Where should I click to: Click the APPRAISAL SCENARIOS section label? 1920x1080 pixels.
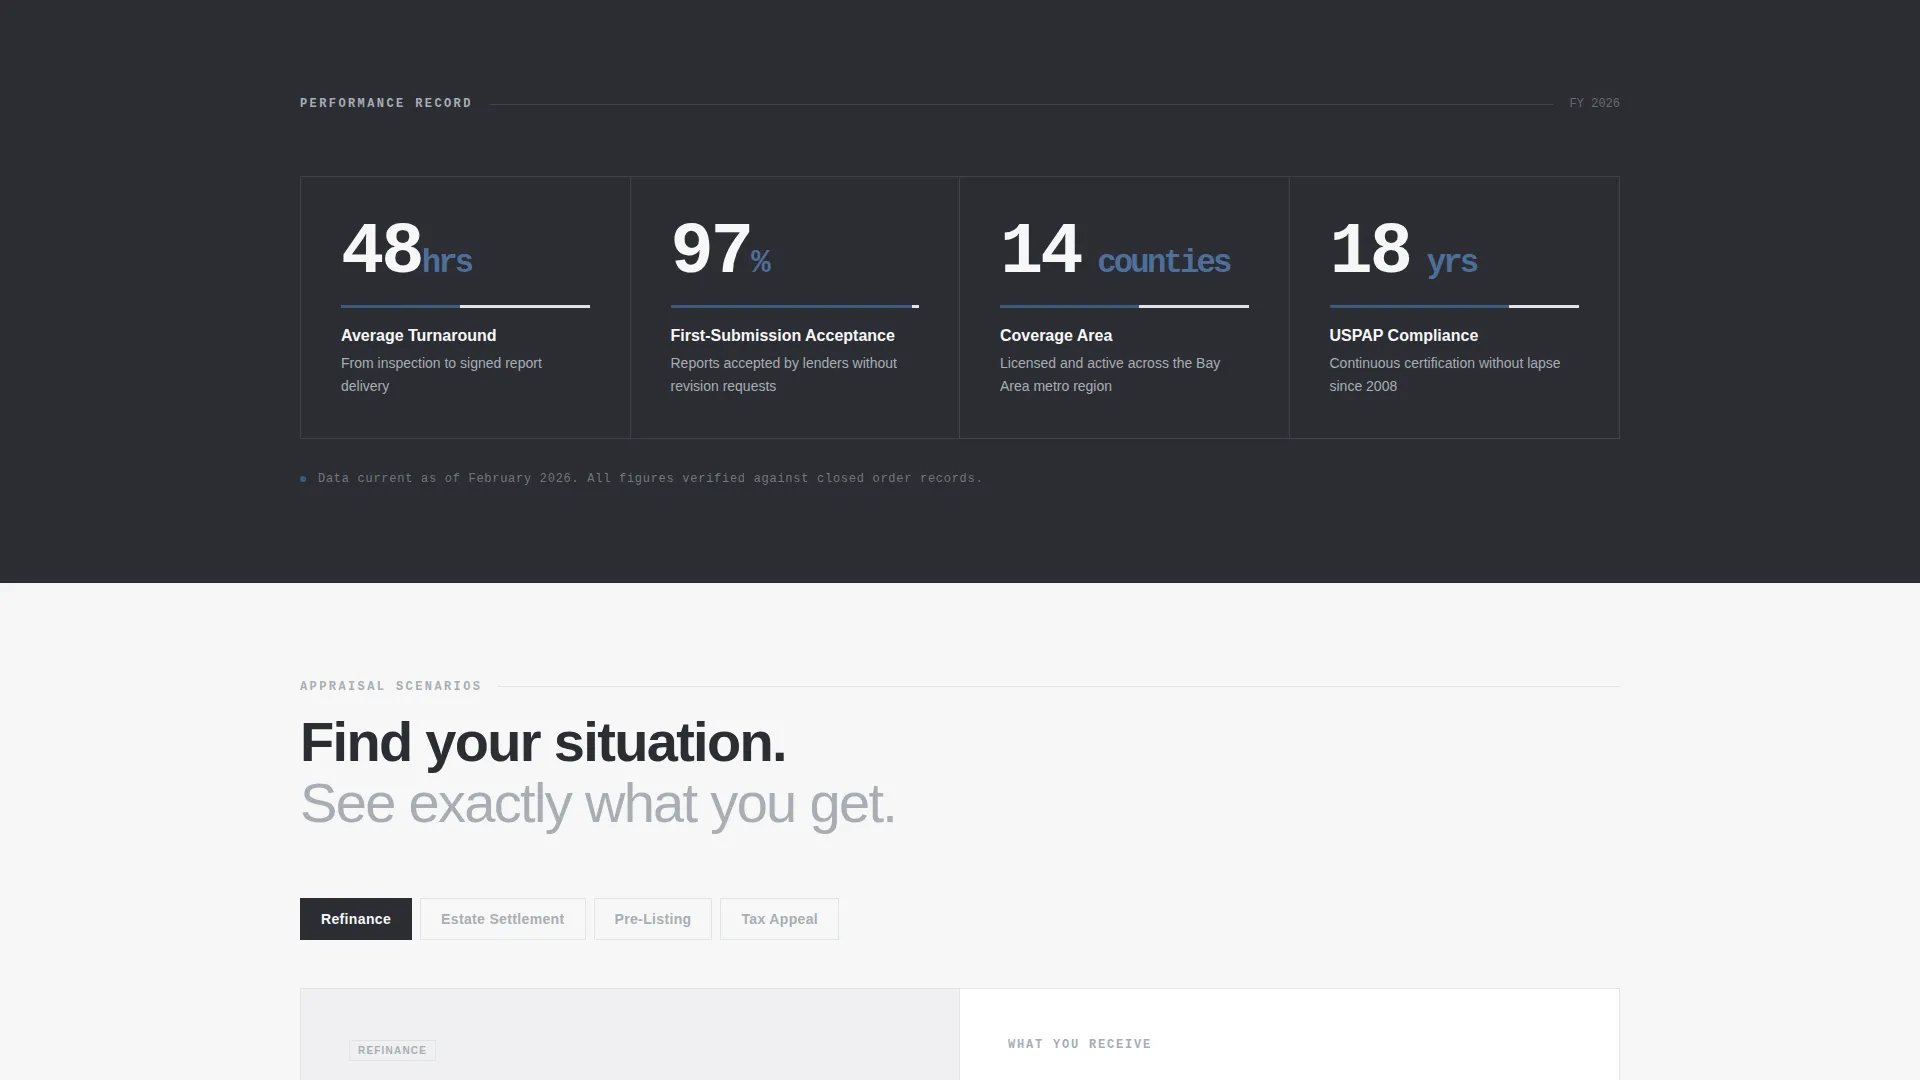(x=391, y=686)
